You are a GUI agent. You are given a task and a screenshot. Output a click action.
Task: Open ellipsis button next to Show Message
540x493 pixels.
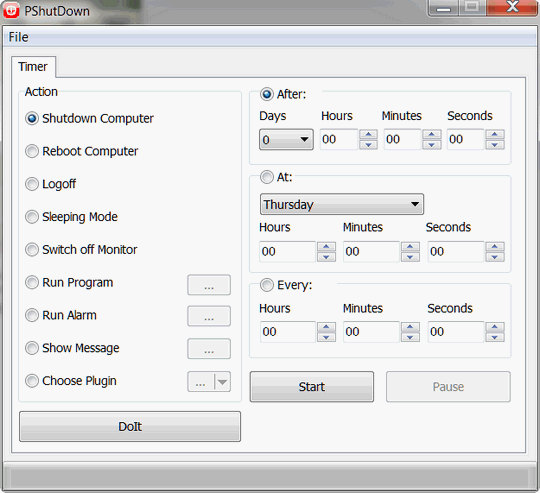point(209,349)
